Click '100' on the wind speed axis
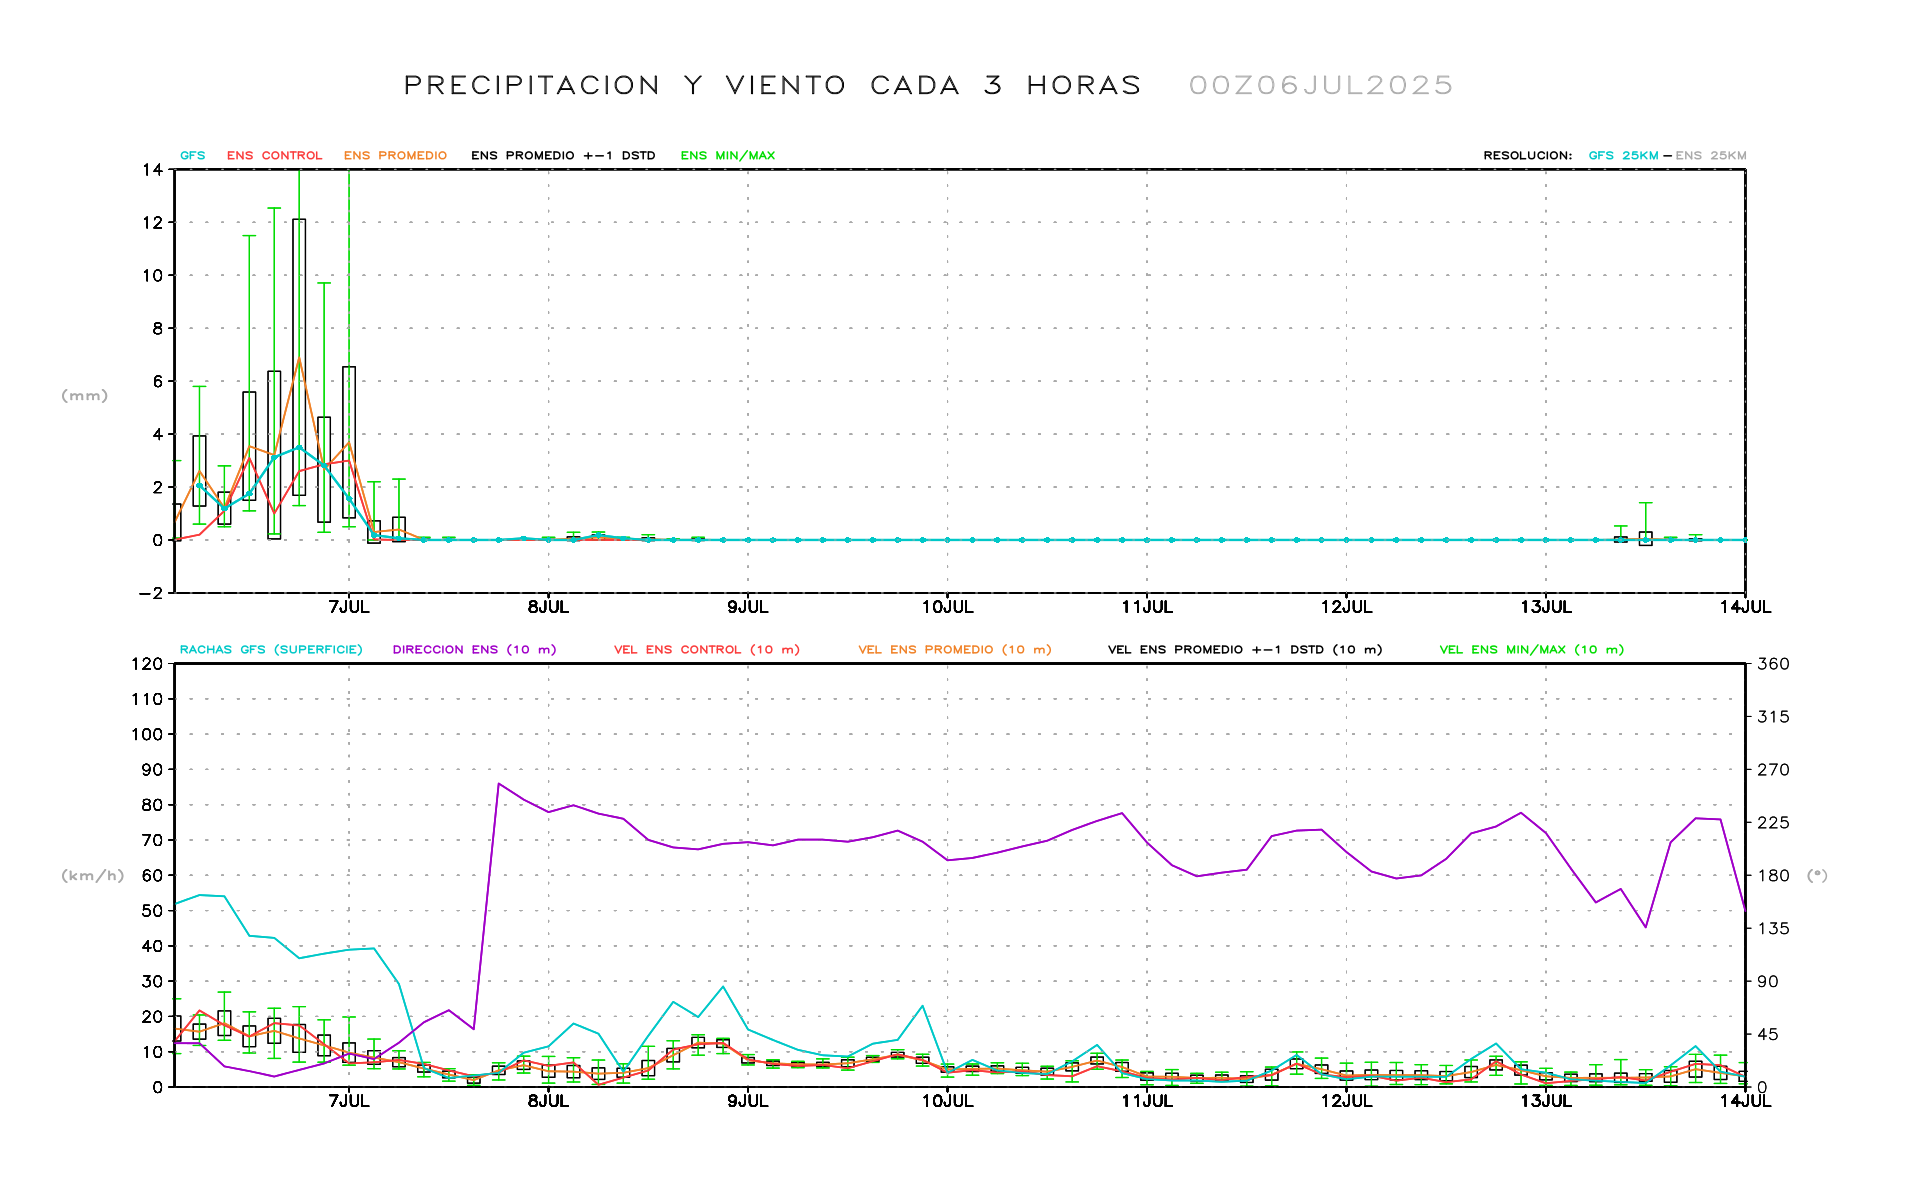The height and width of the screenshot is (1200, 1920). pos(147,734)
